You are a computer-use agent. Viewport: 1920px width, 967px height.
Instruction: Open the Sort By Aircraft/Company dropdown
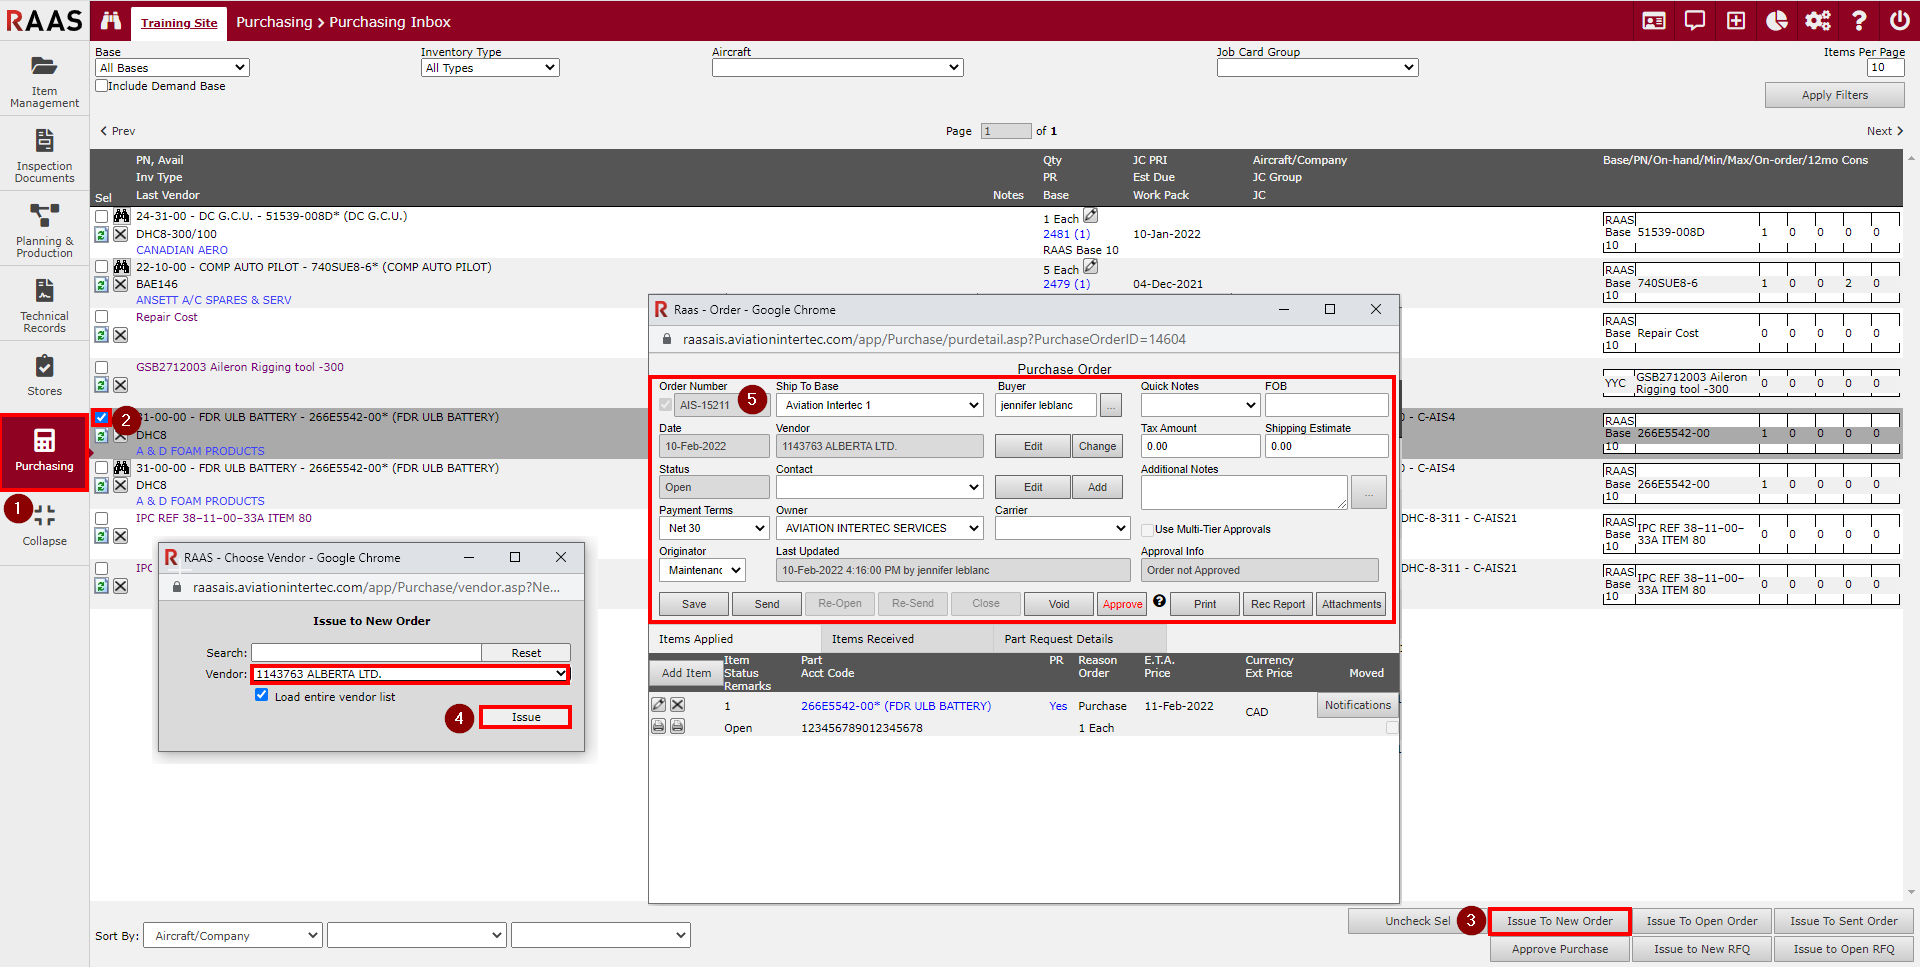click(x=232, y=936)
